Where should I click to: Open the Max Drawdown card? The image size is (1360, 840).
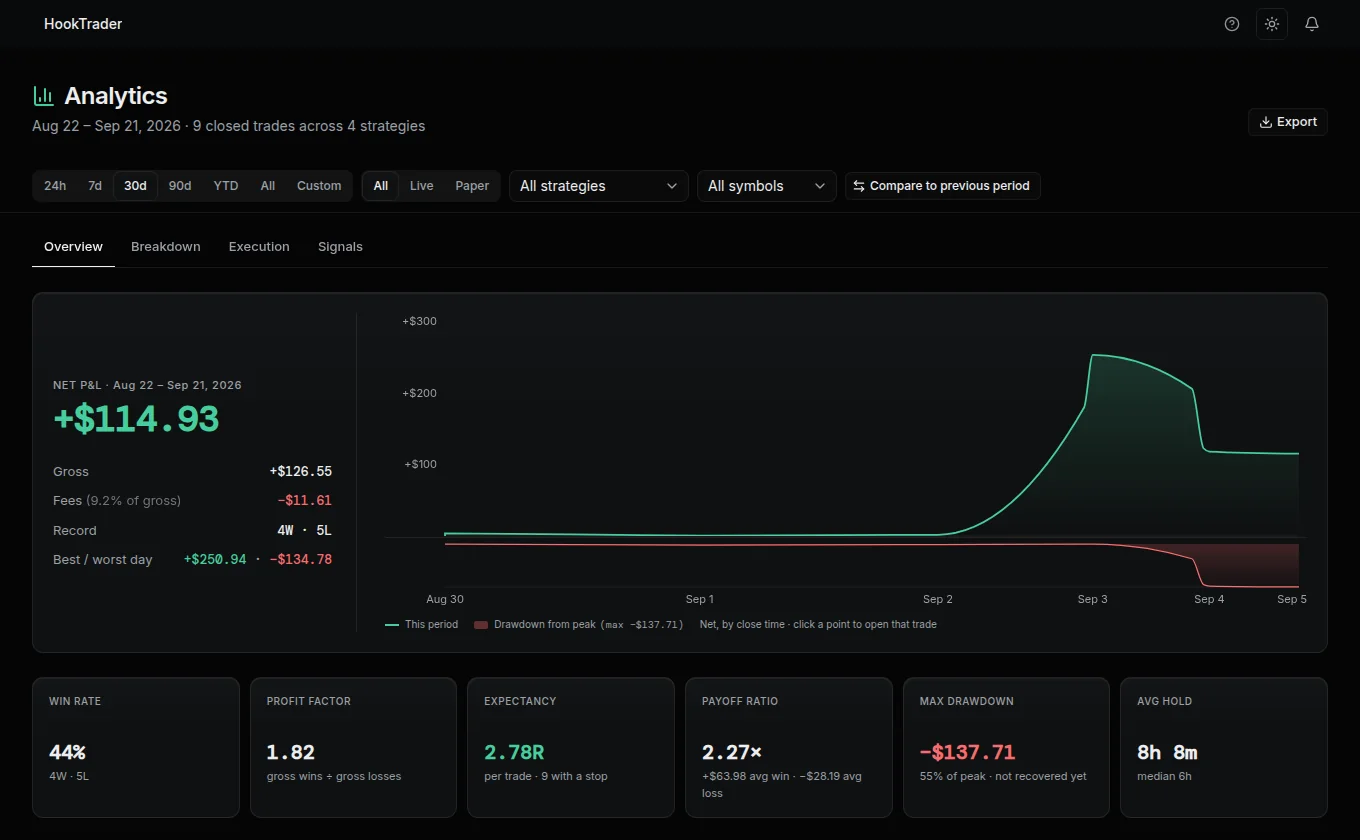(1006, 748)
